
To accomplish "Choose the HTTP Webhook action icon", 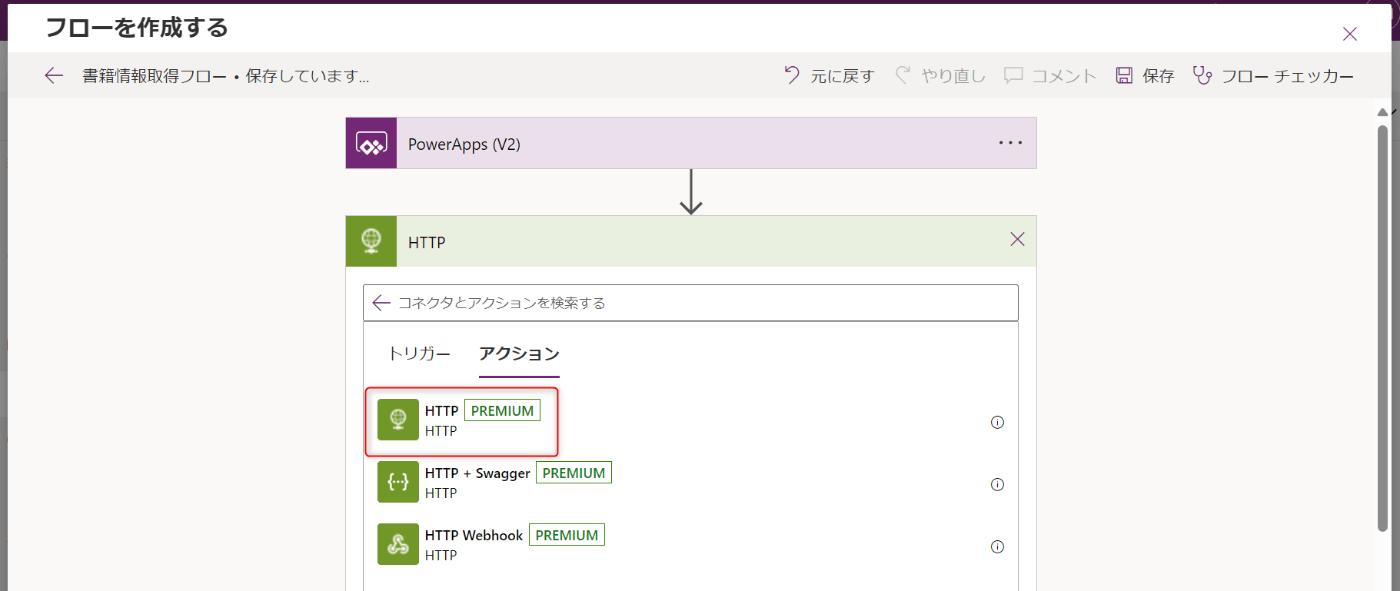I will 398,544.
